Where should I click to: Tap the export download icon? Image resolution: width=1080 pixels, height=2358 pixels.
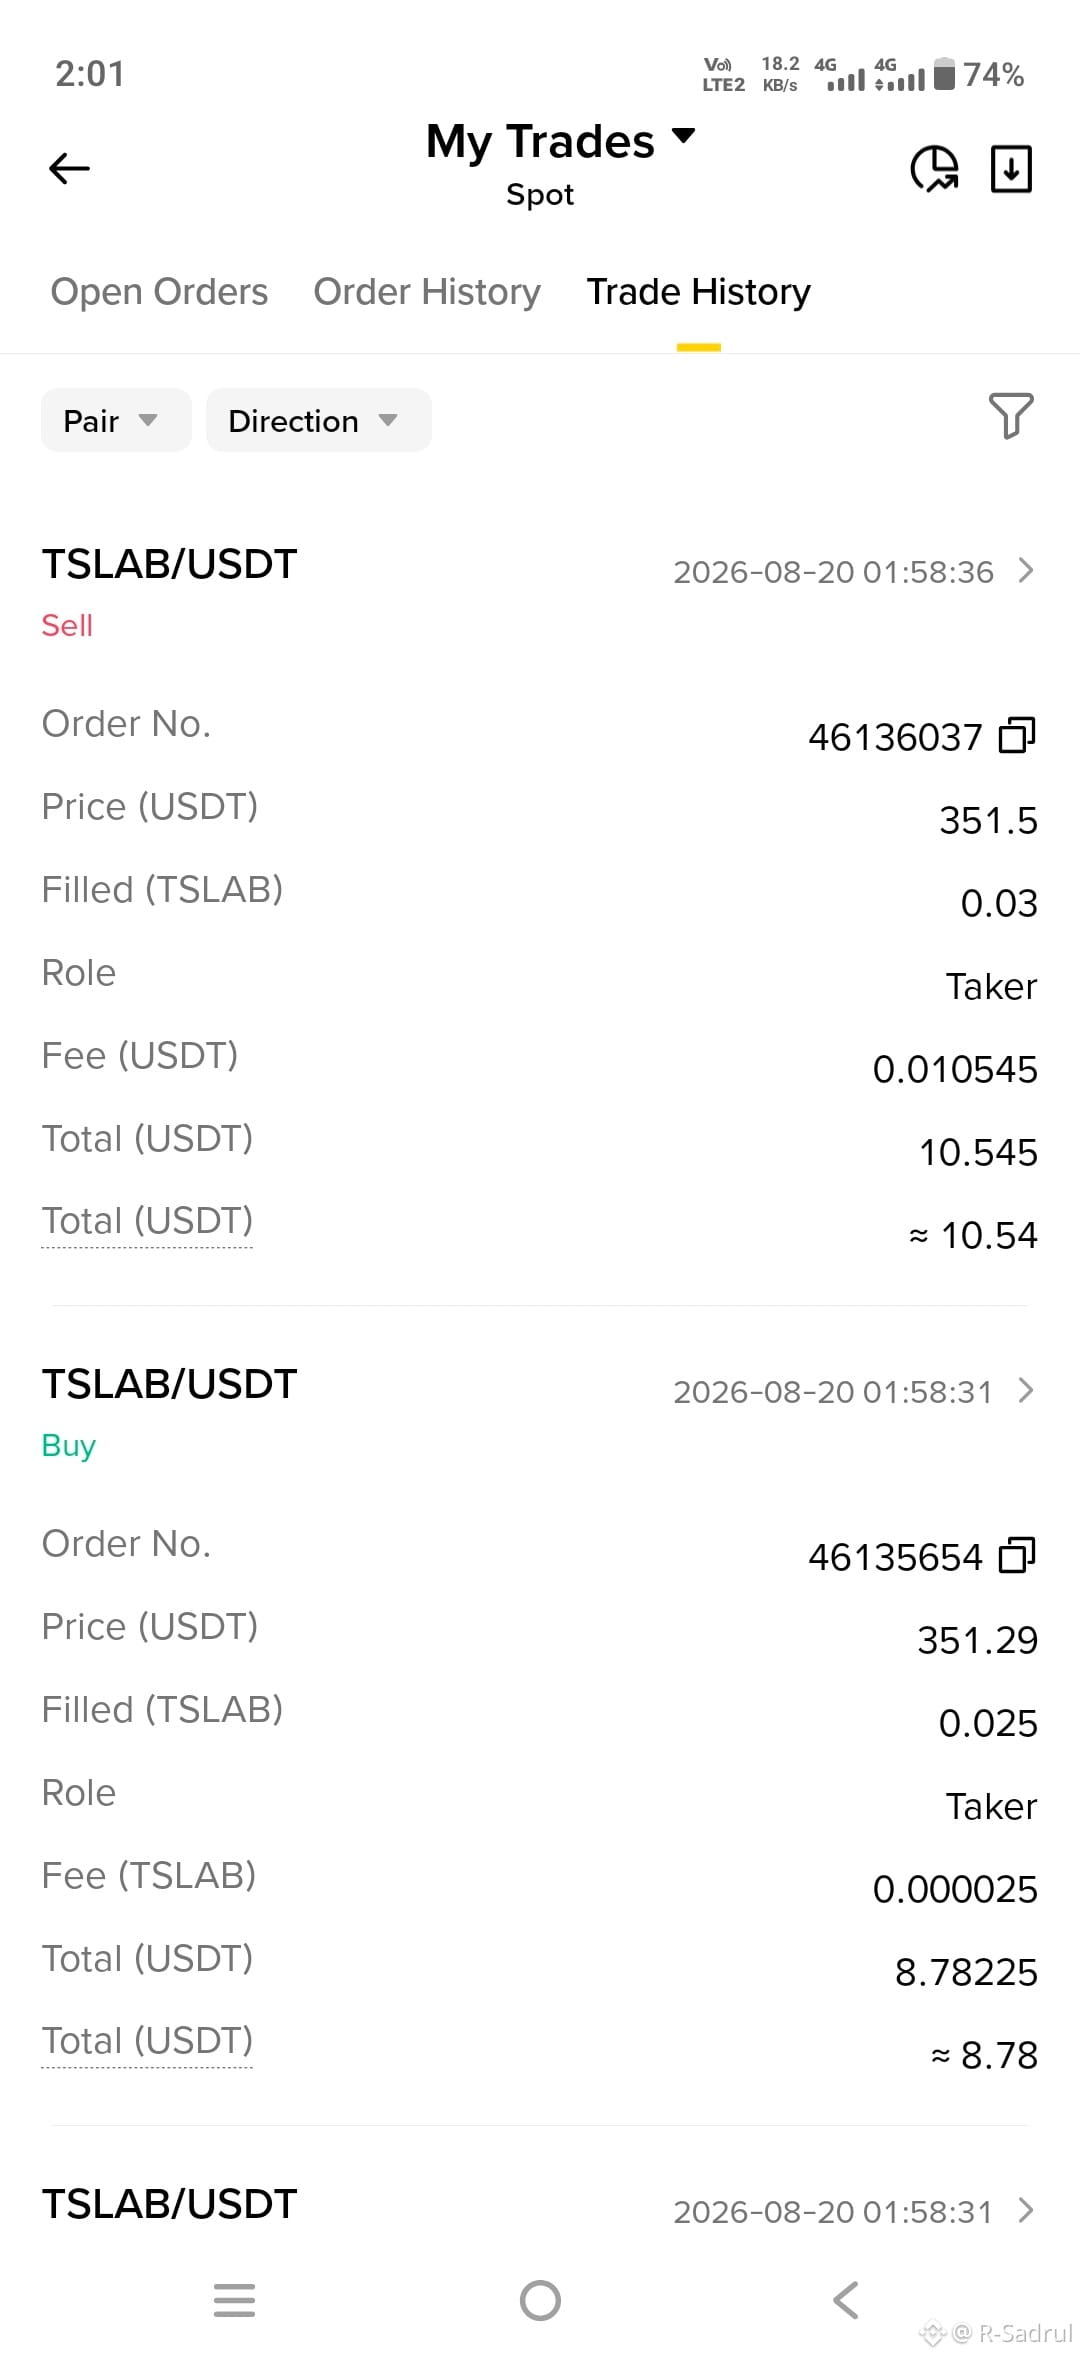click(1011, 168)
